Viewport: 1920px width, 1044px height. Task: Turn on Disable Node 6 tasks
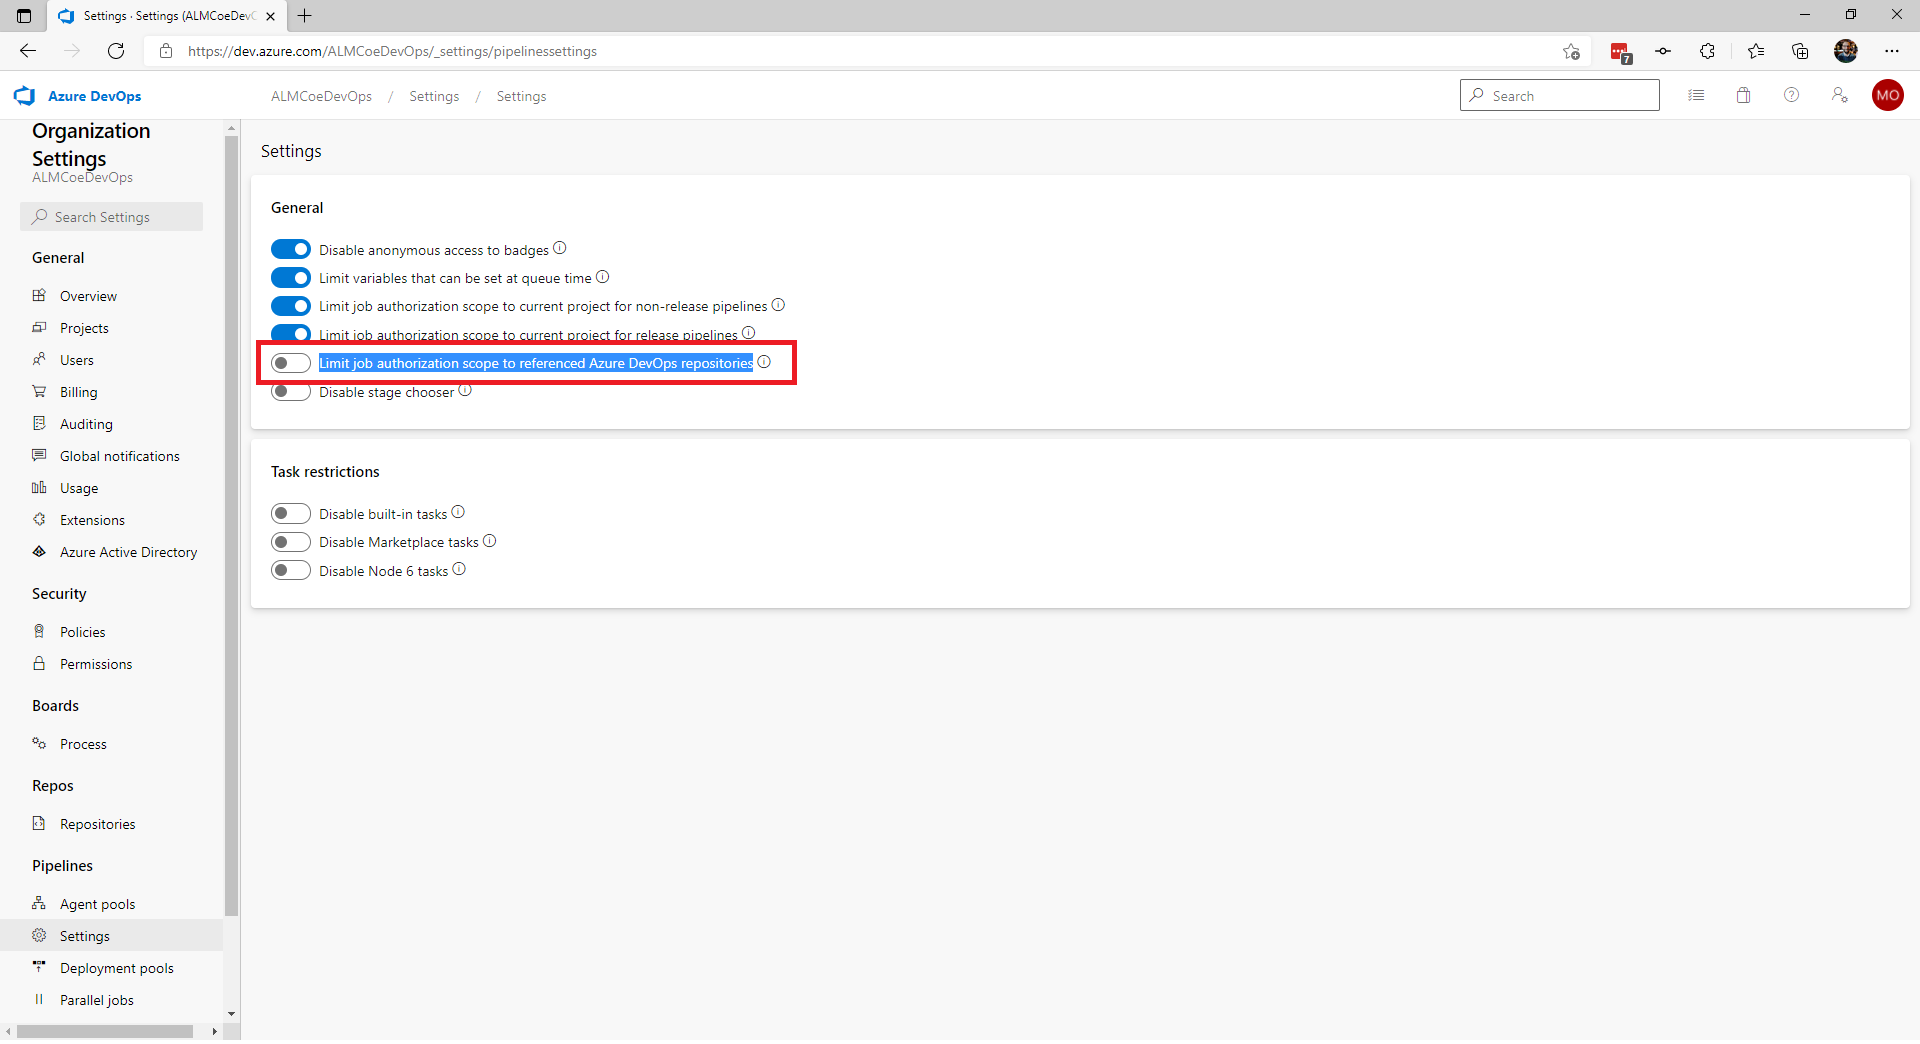tap(291, 570)
